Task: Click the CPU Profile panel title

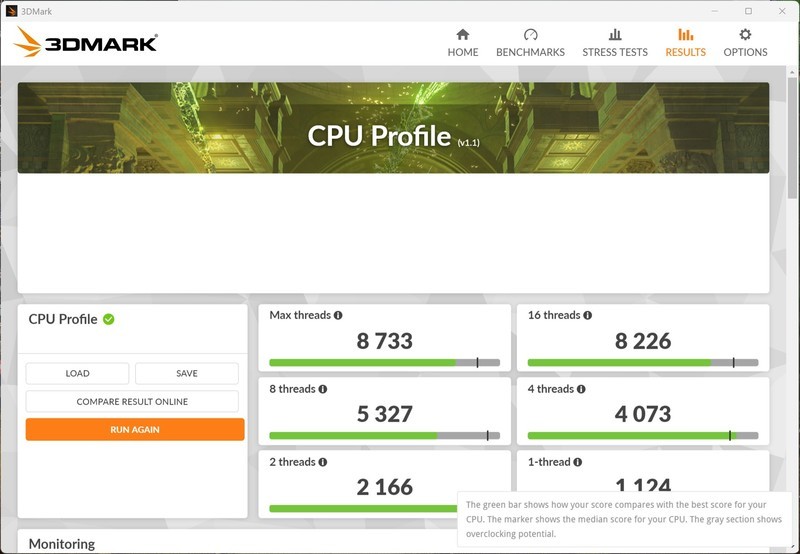Action: (x=63, y=319)
